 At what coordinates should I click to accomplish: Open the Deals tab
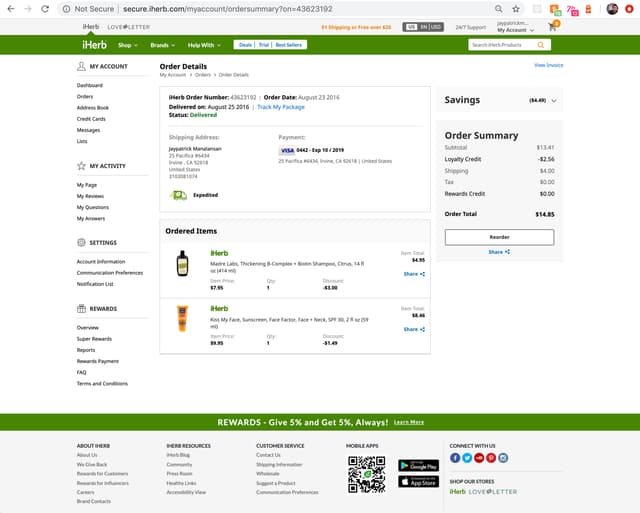coord(245,45)
